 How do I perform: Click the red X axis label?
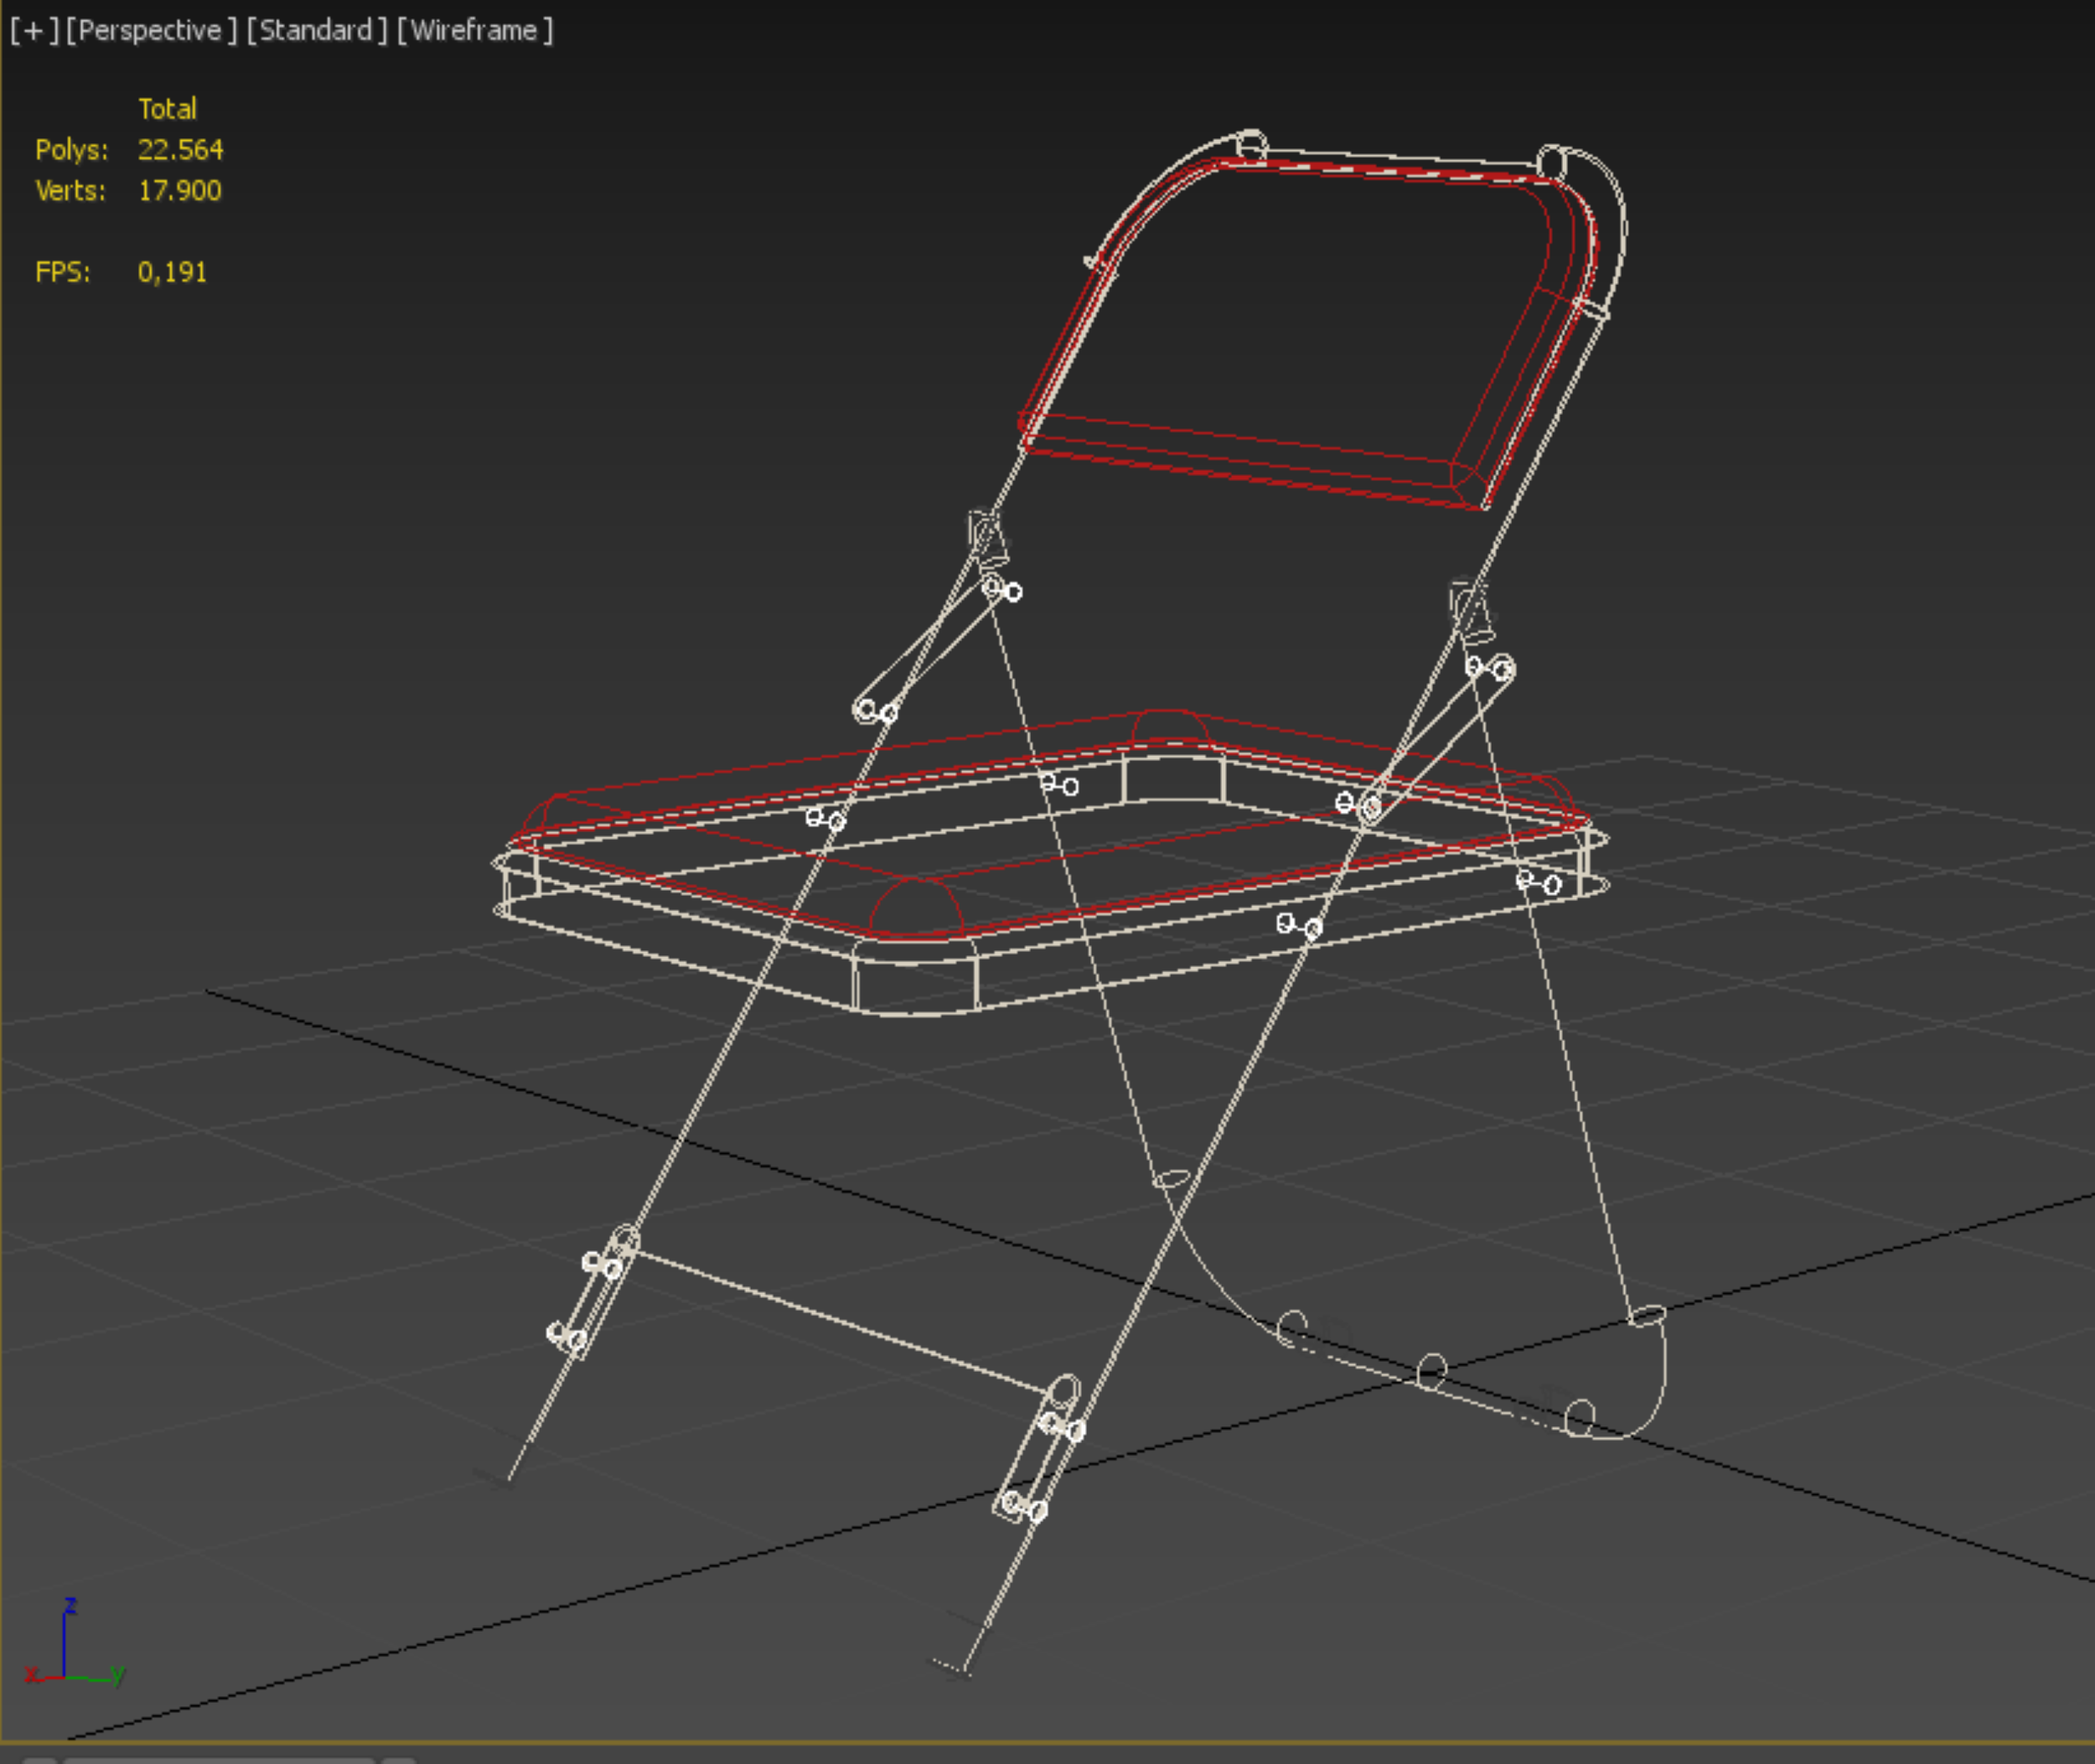31,1674
